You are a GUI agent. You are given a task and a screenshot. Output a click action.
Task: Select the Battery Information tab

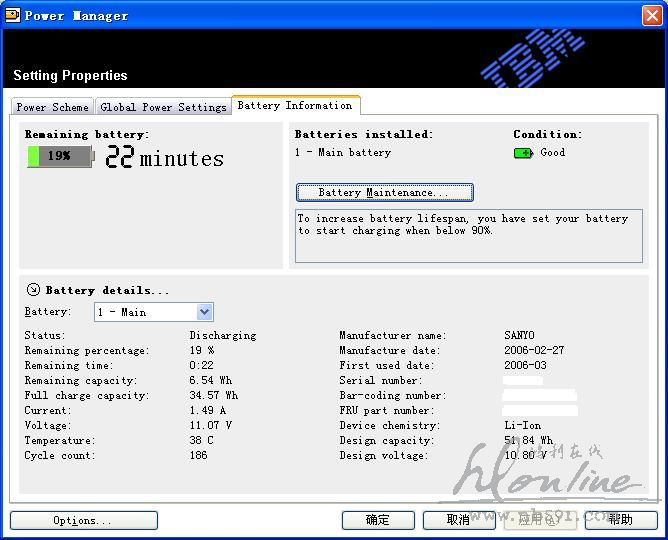point(295,105)
